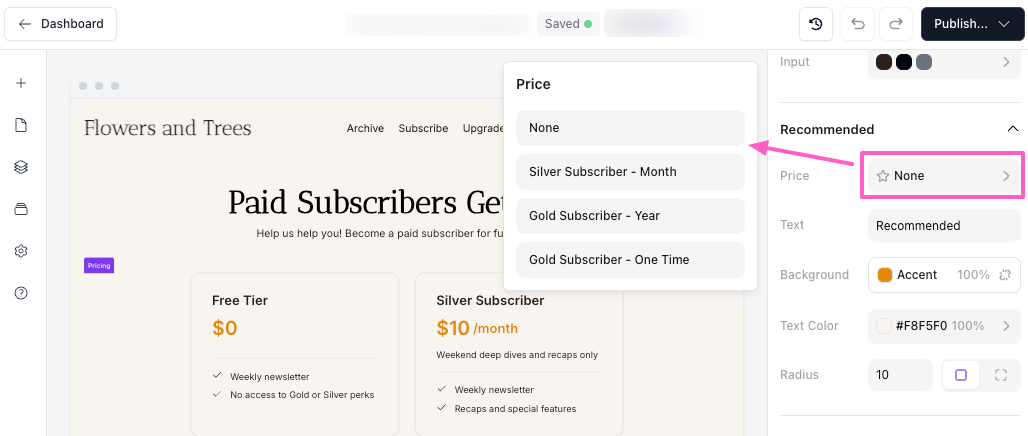
Task: Click the detach accent style icon
Action: [1005, 275]
